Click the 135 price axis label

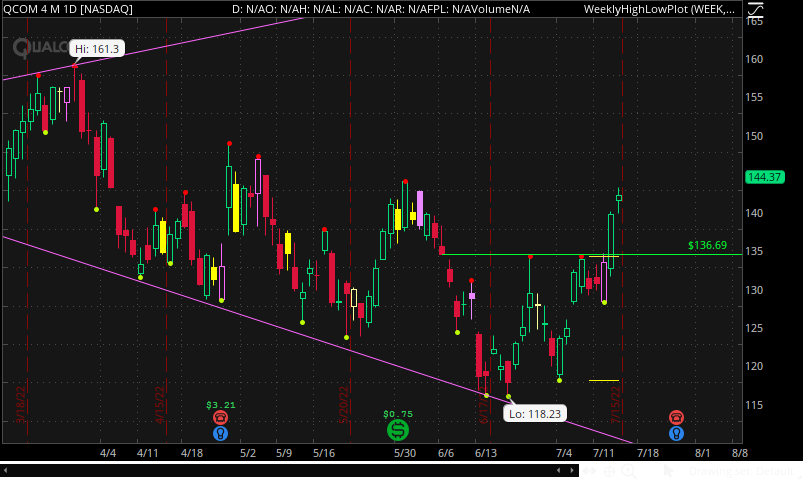(x=754, y=251)
